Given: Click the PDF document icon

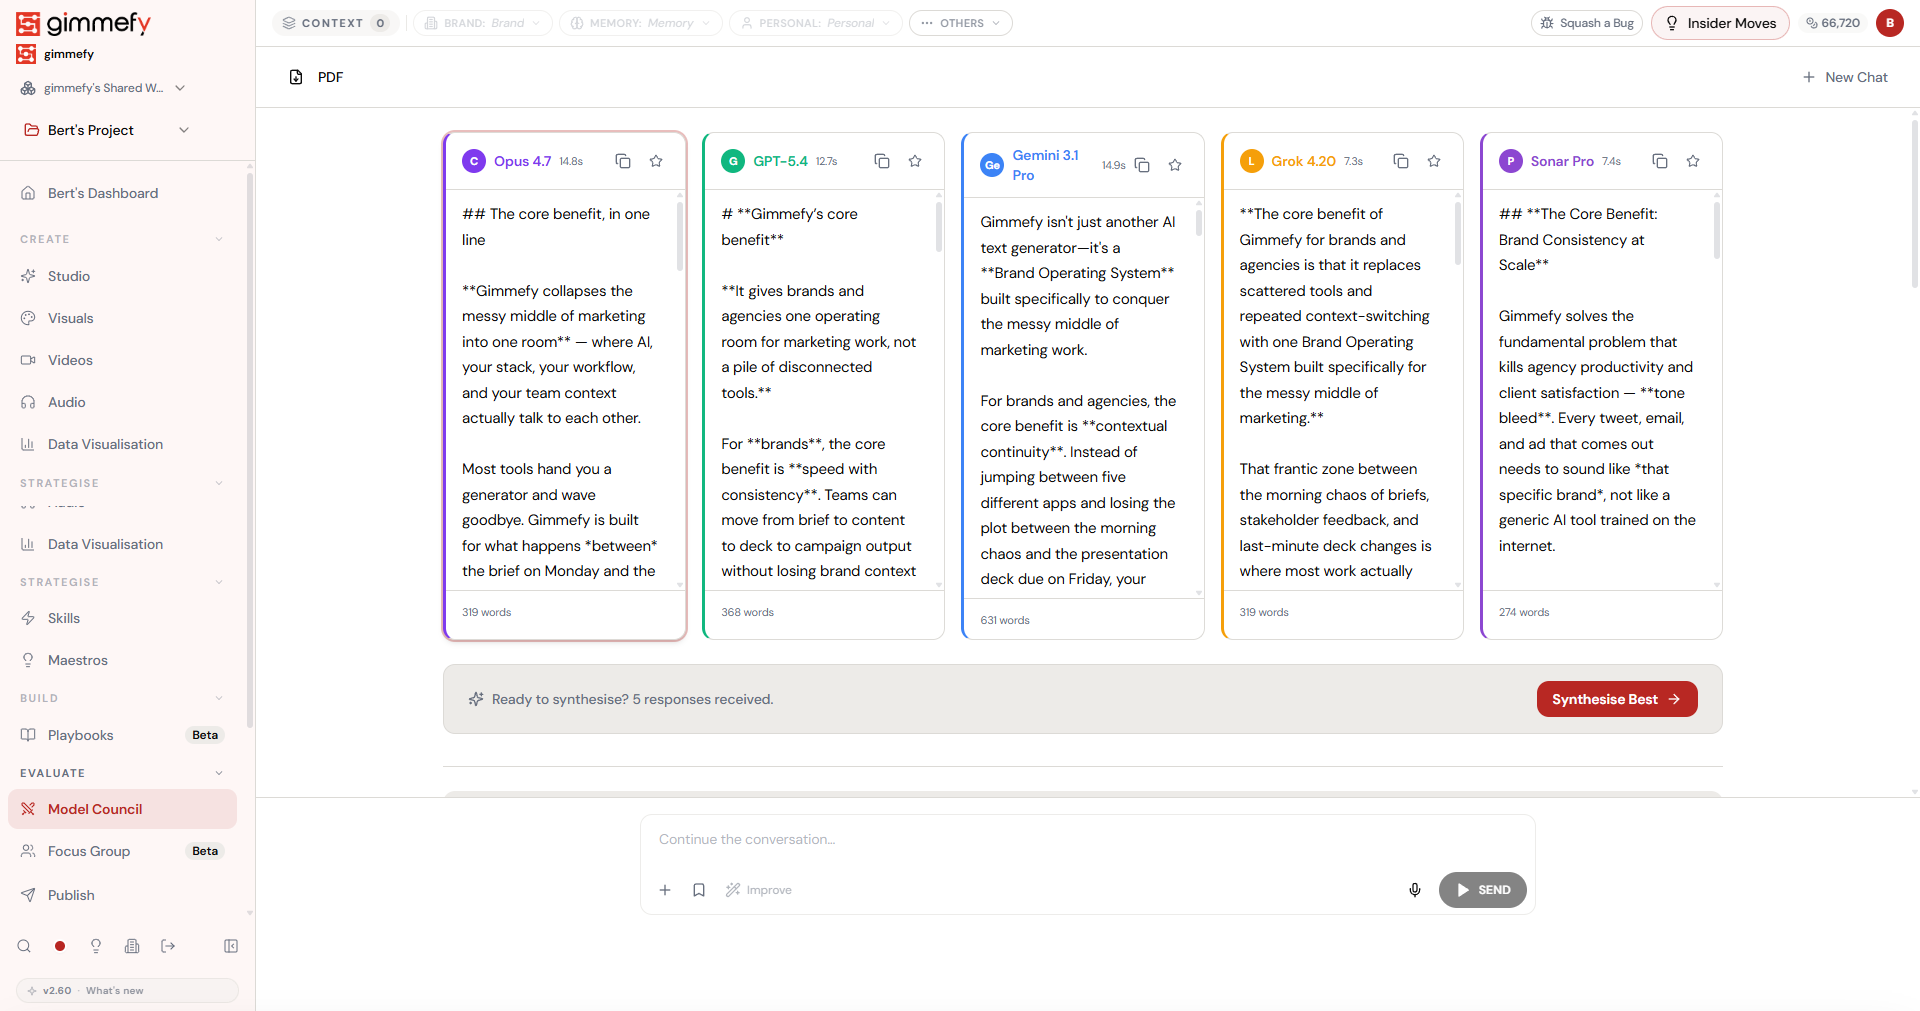Looking at the screenshot, I should pos(296,77).
